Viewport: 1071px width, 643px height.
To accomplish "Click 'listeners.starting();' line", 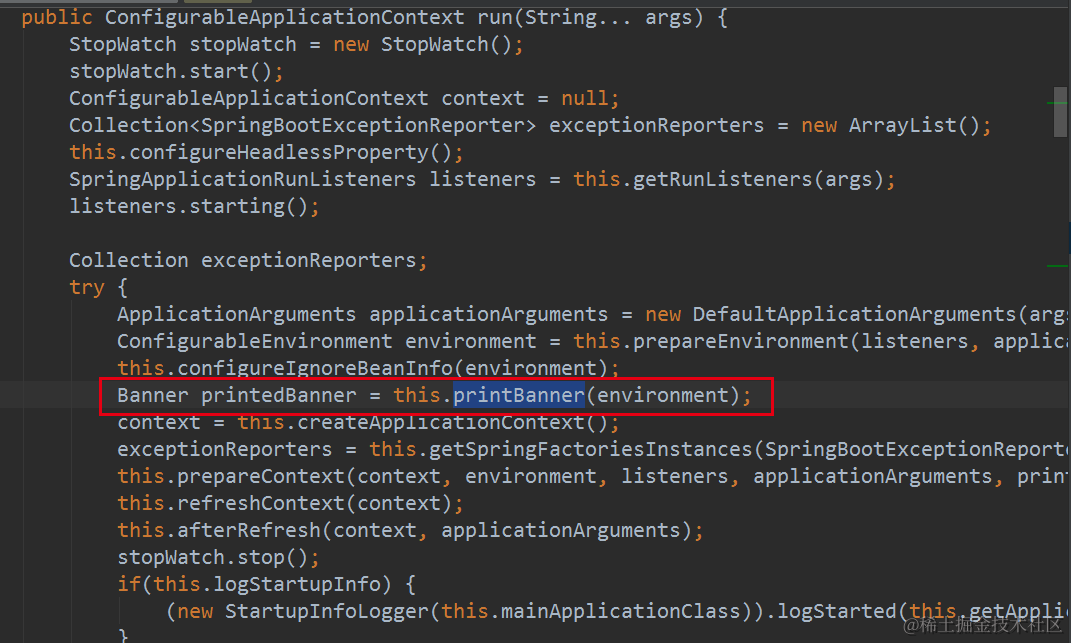I will [x=193, y=206].
